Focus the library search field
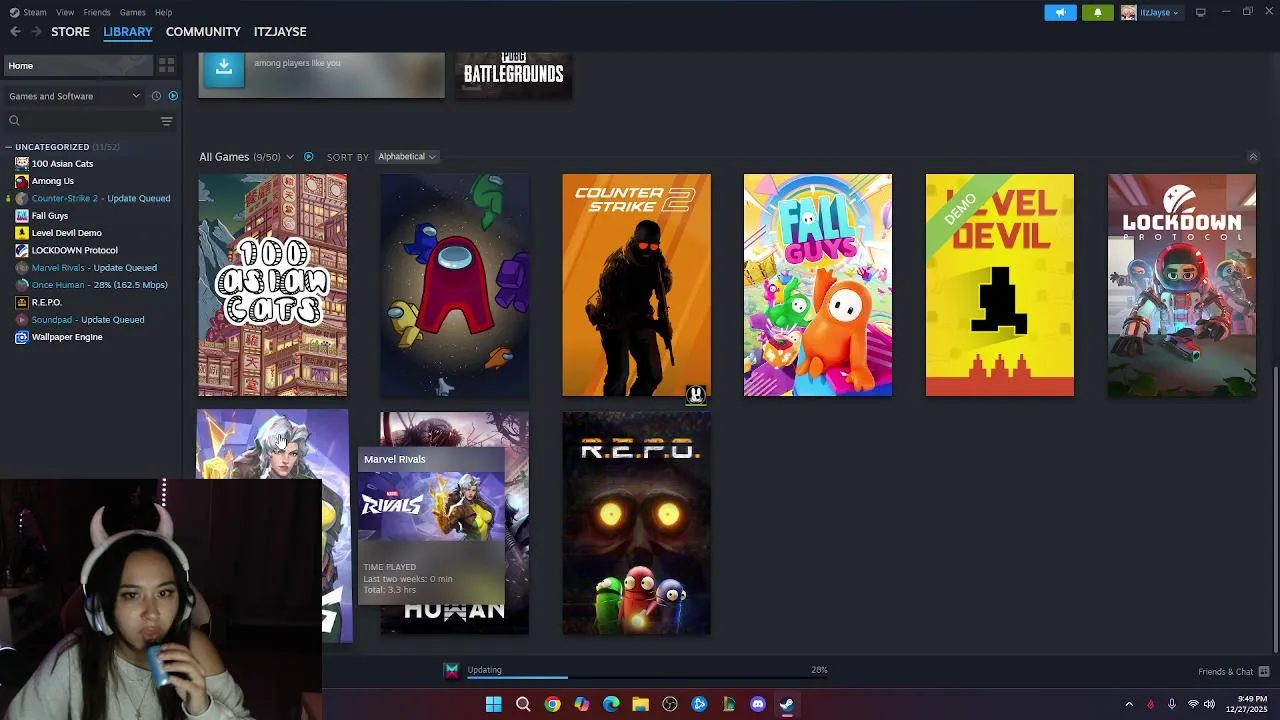The height and width of the screenshot is (720, 1280). coord(80,121)
